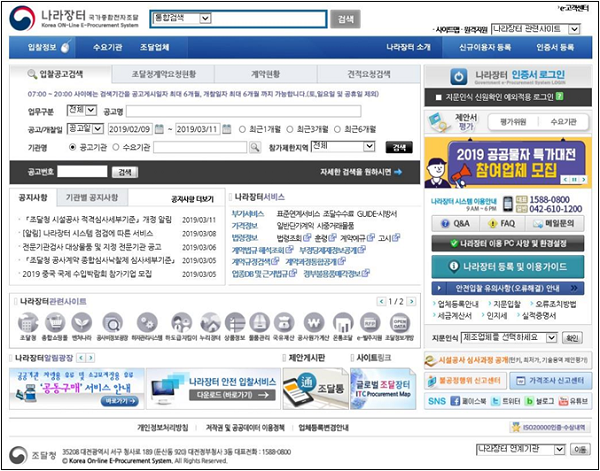The image size is (600, 471).
Task: Open the 국유재산 icon
Action: click(284, 323)
